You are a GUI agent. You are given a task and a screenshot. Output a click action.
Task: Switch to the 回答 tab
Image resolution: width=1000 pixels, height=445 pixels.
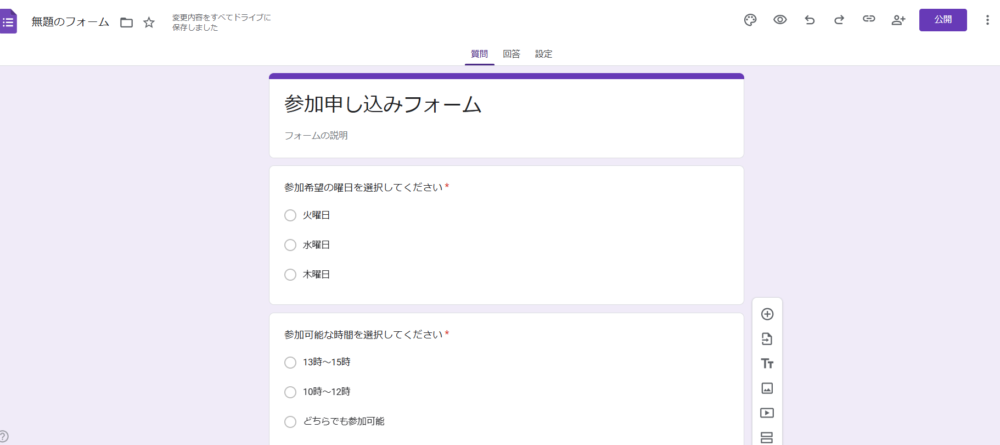(511, 54)
